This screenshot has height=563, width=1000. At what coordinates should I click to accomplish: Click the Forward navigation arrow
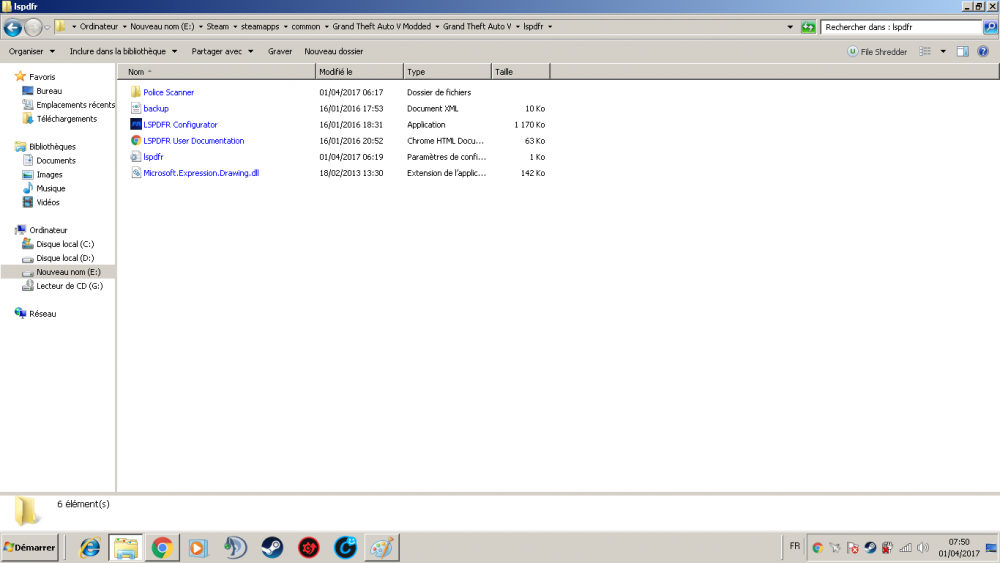[x=33, y=27]
